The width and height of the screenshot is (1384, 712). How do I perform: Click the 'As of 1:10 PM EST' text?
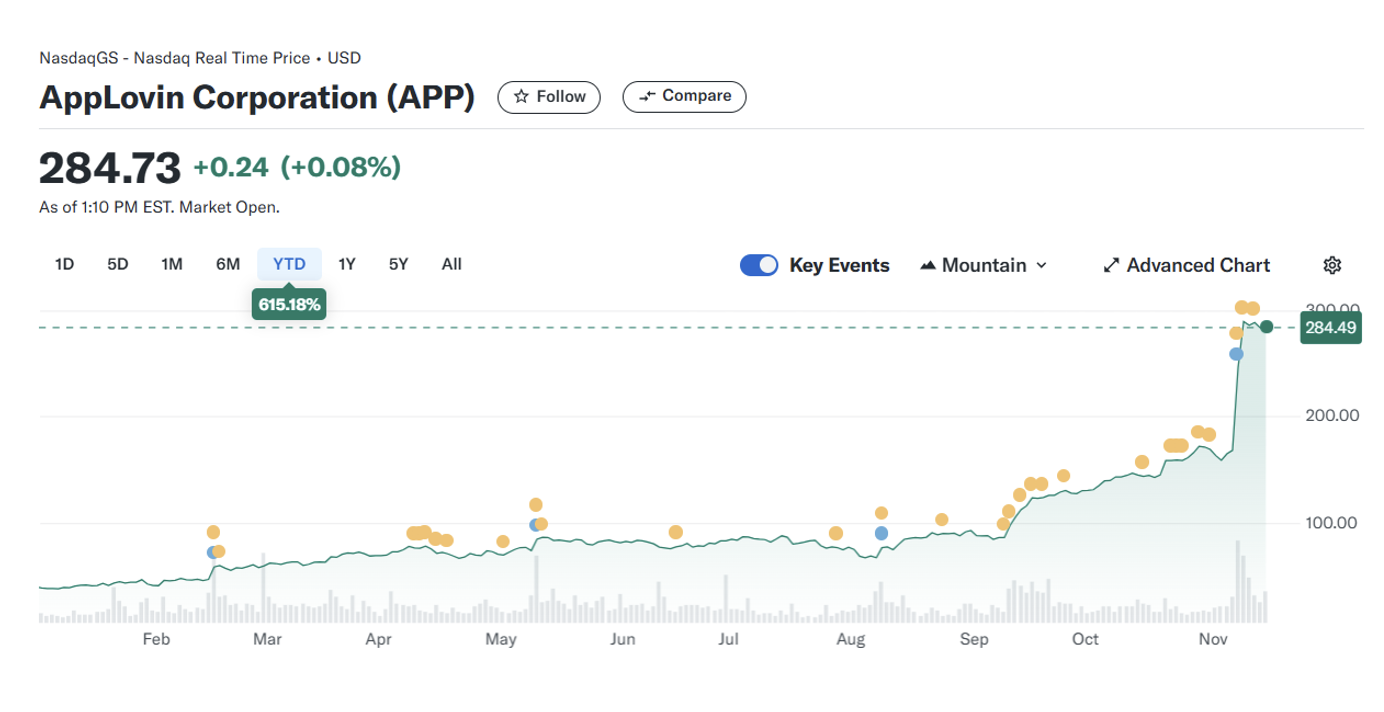[x=159, y=208]
